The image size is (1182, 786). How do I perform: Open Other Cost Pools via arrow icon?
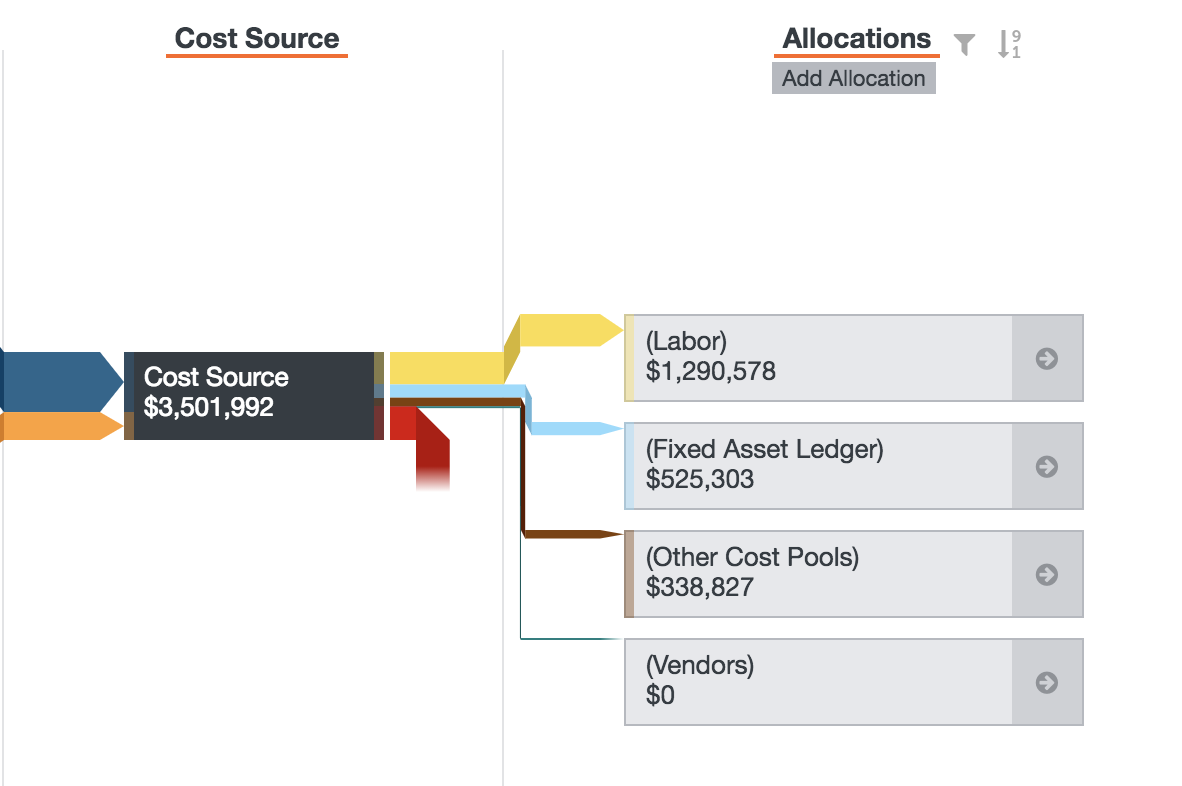(x=1046, y=574)
